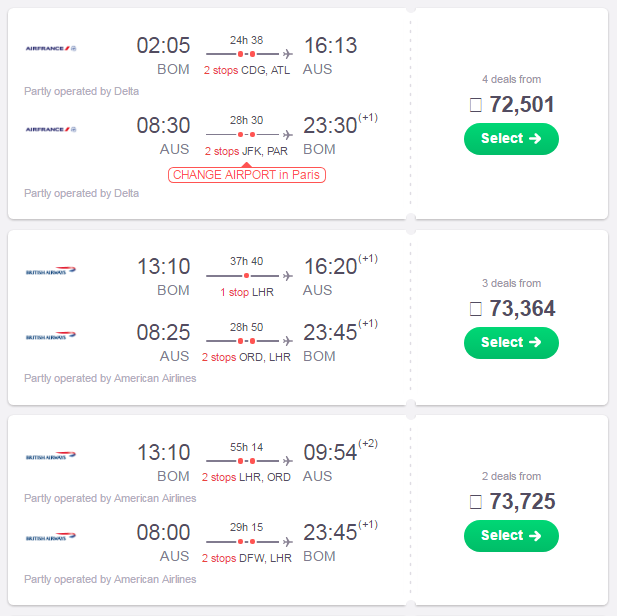The image size is (617, 616).
Task: Click the plane icon on the 55h 14 route
Action: point(288,461)
